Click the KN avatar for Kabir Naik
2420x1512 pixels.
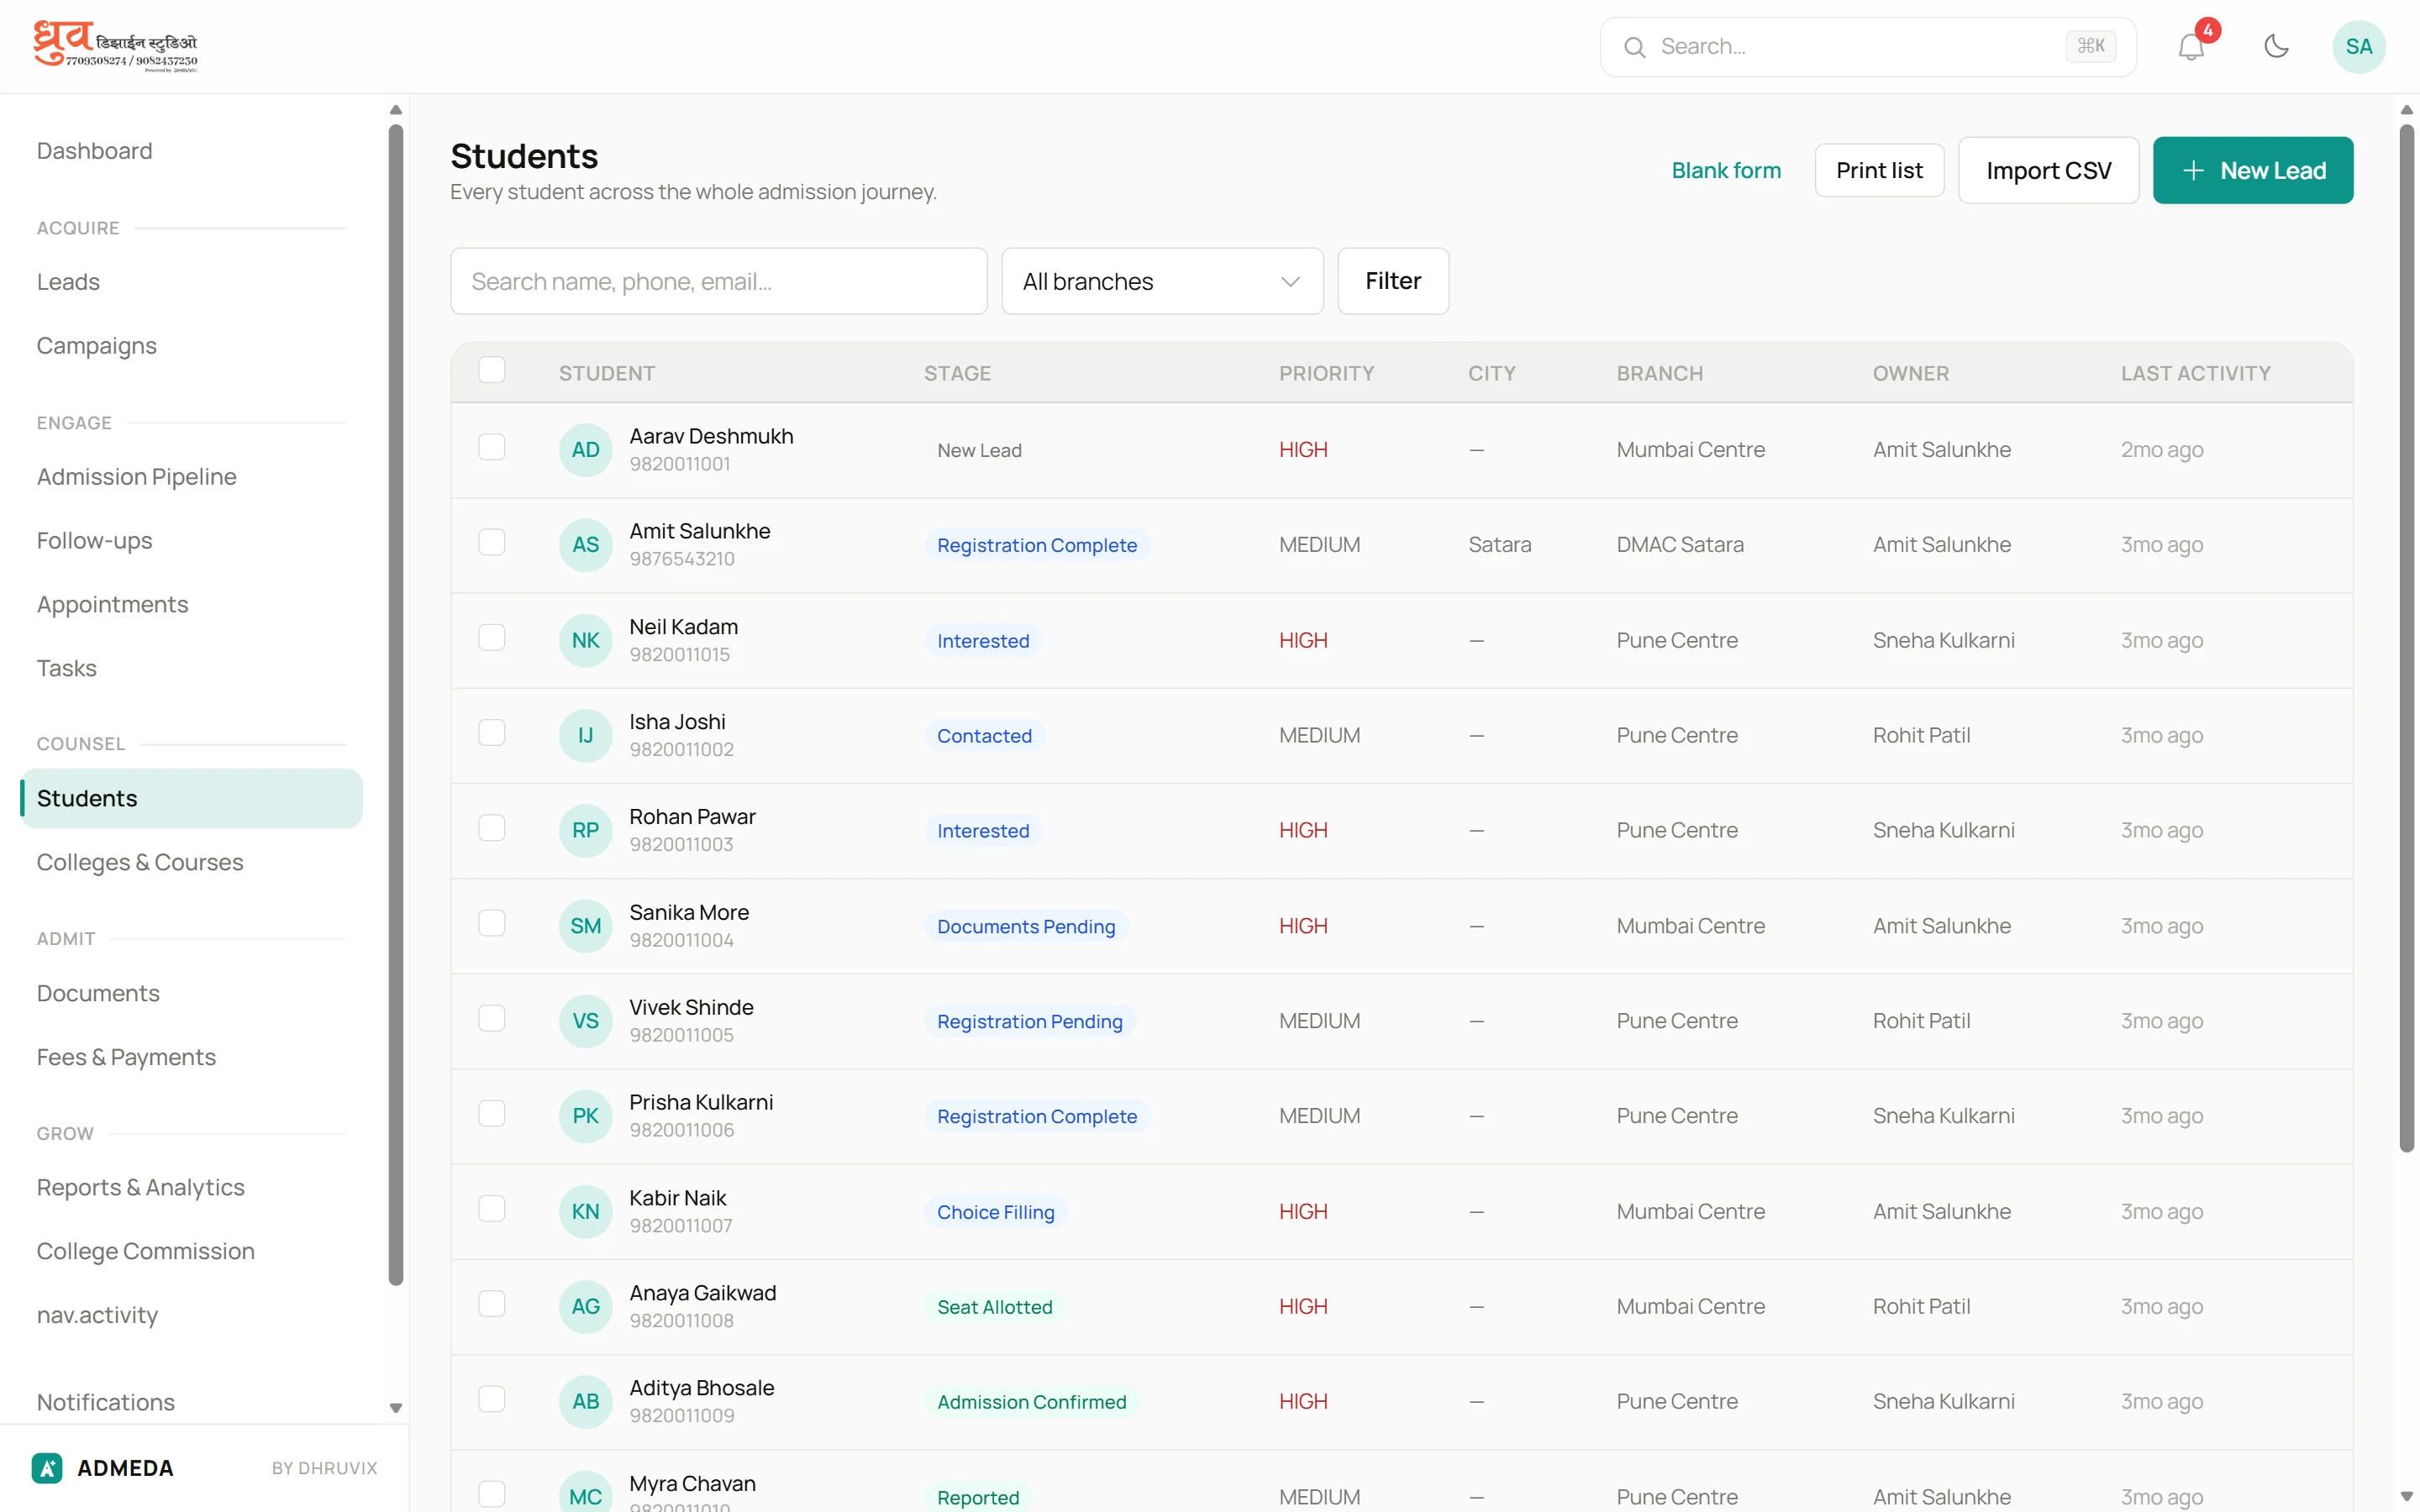585,1211
